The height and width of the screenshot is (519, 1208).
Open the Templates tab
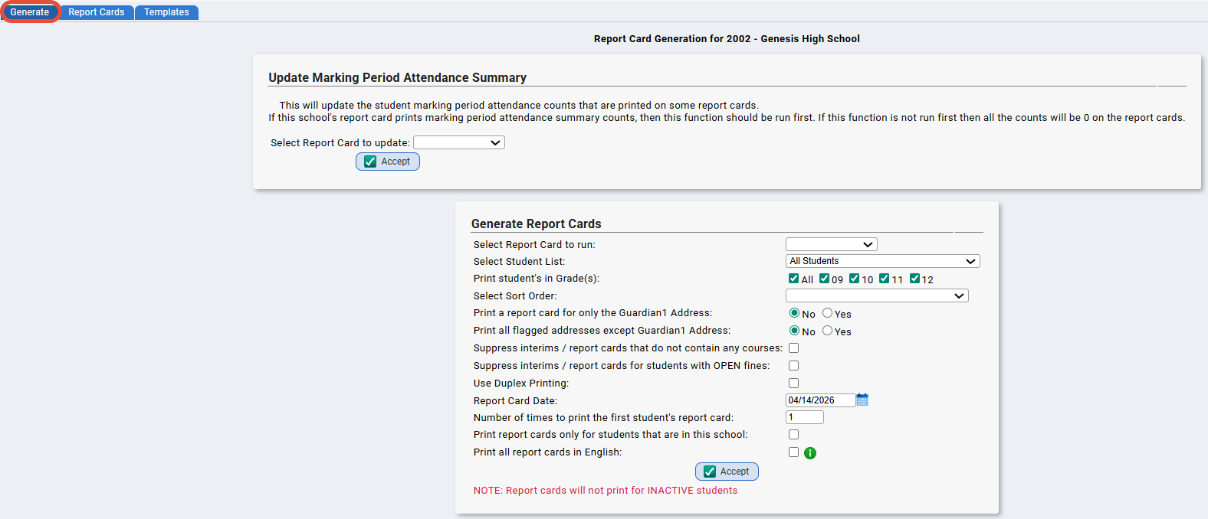coord(167,12)
